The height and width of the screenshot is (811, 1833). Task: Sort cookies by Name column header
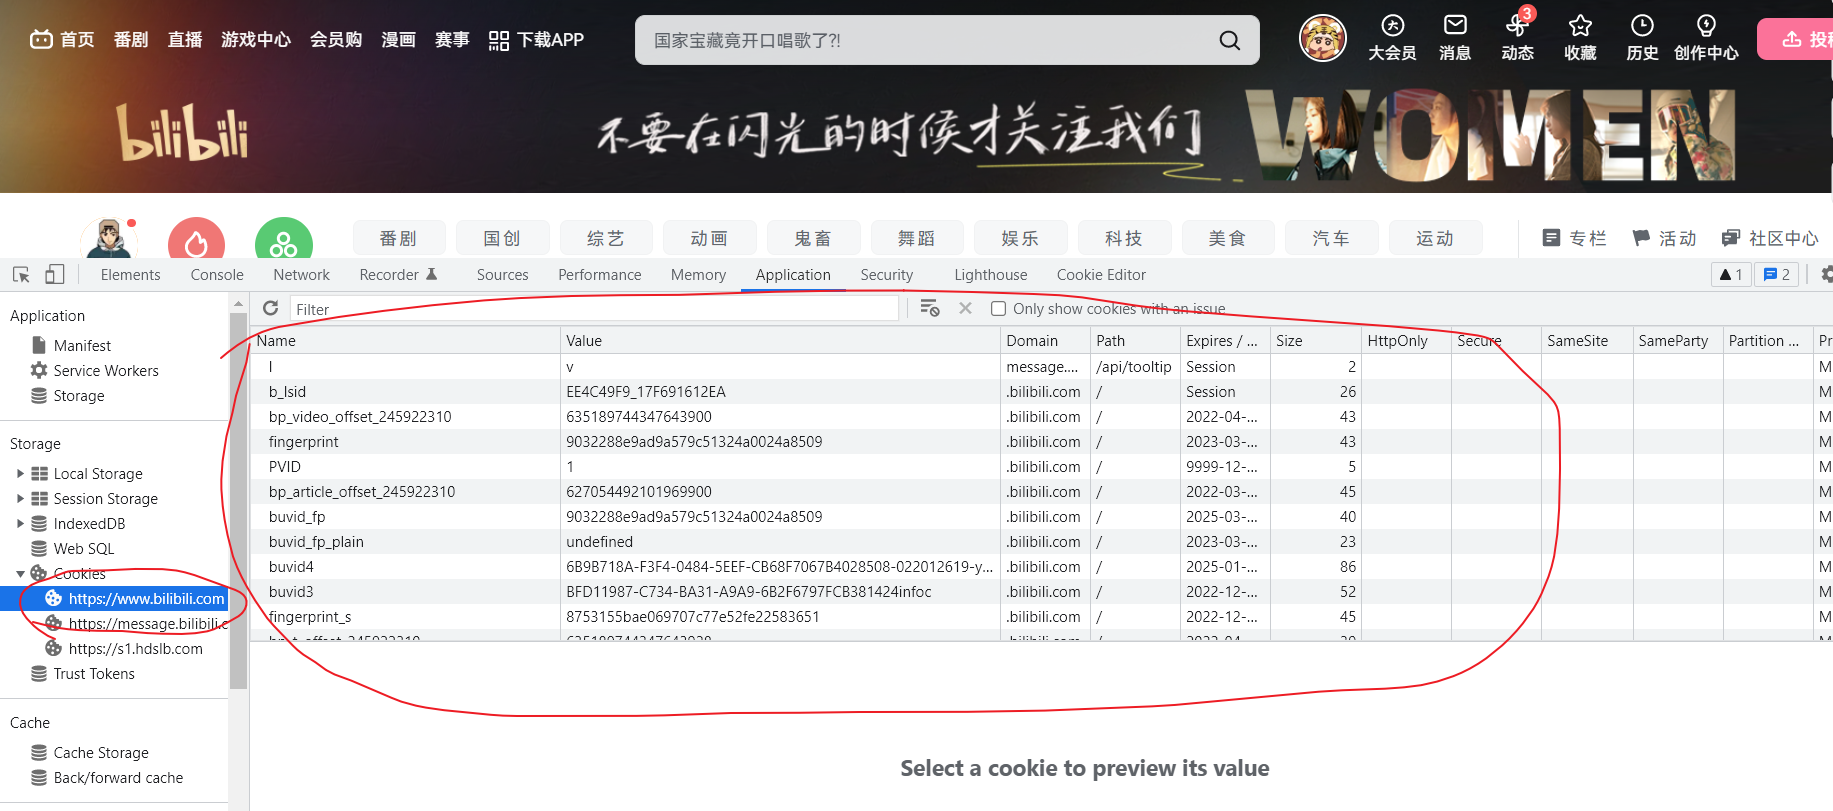tap(405, 340)
